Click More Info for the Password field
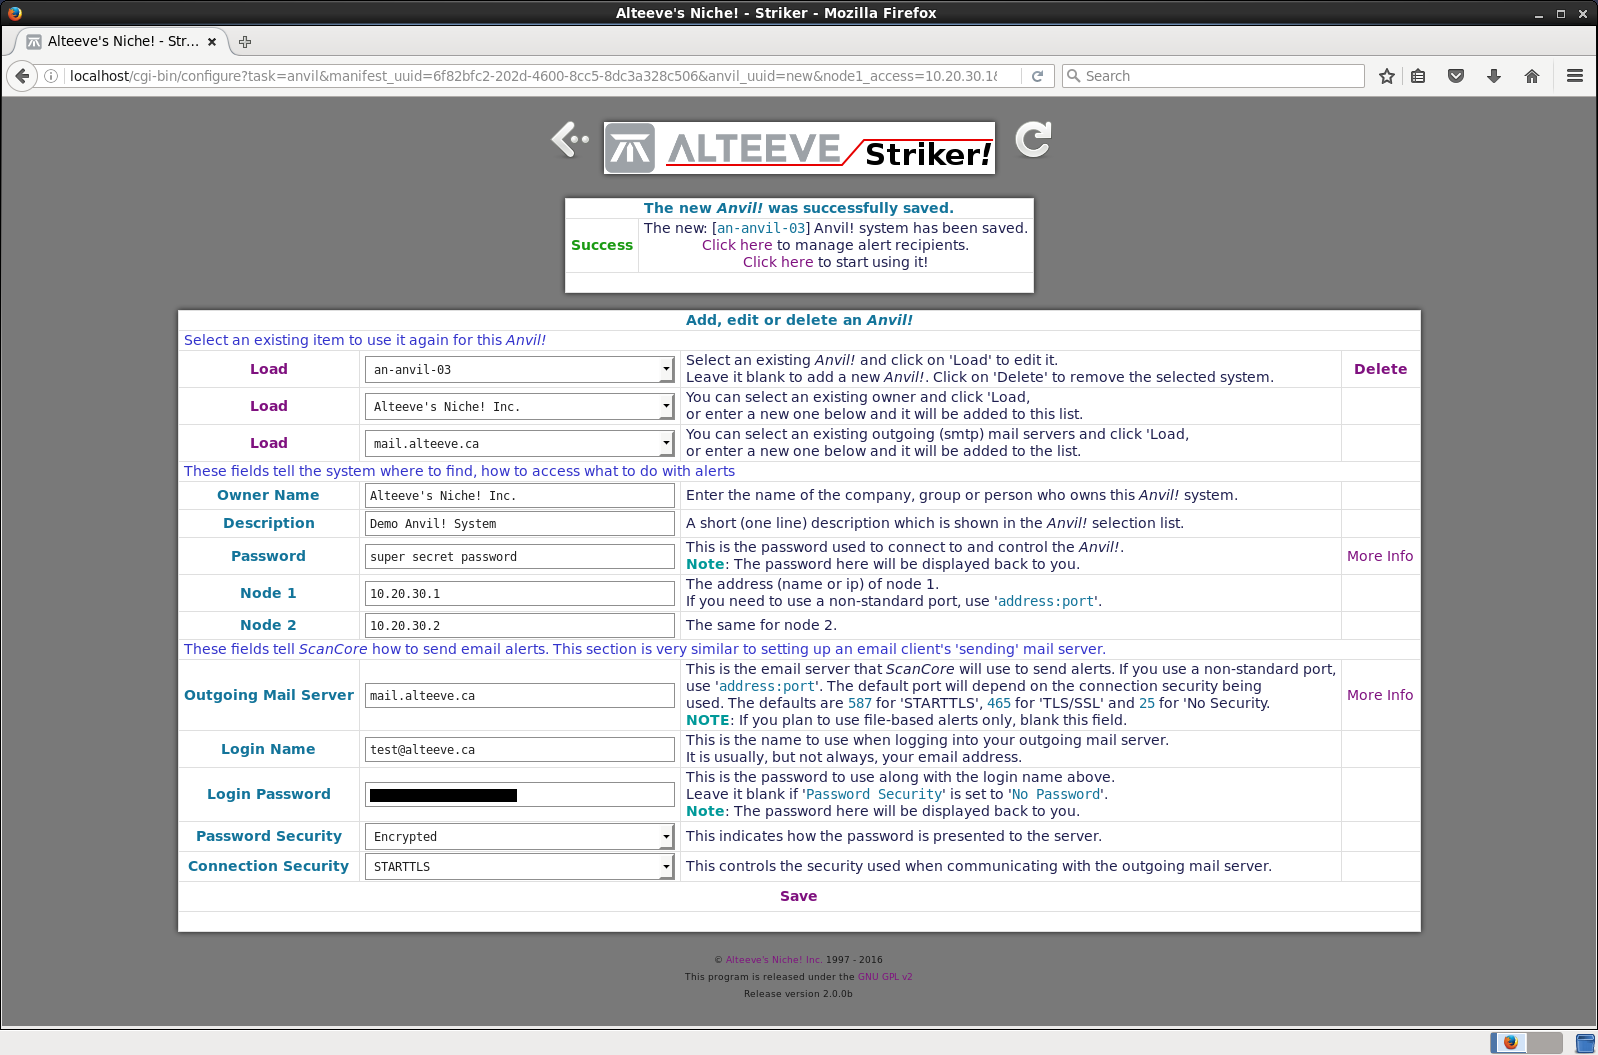 [1380, 556]
